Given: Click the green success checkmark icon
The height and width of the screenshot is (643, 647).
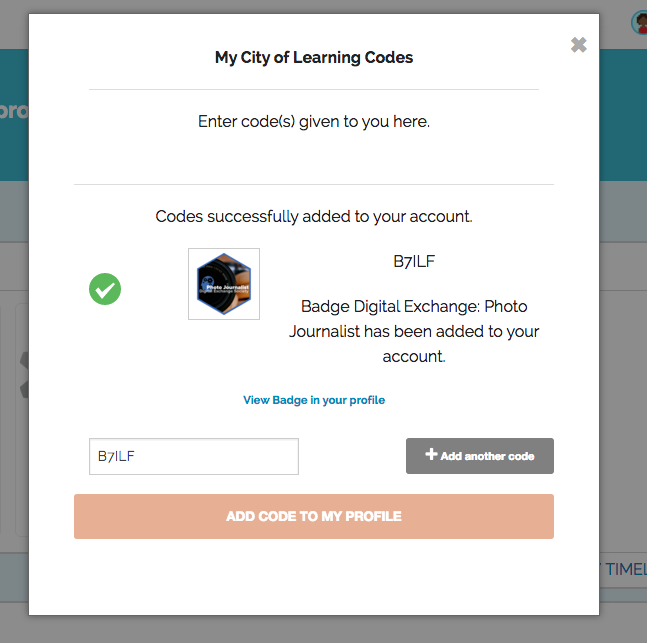Looking at the screenshot, I should 105,290.
